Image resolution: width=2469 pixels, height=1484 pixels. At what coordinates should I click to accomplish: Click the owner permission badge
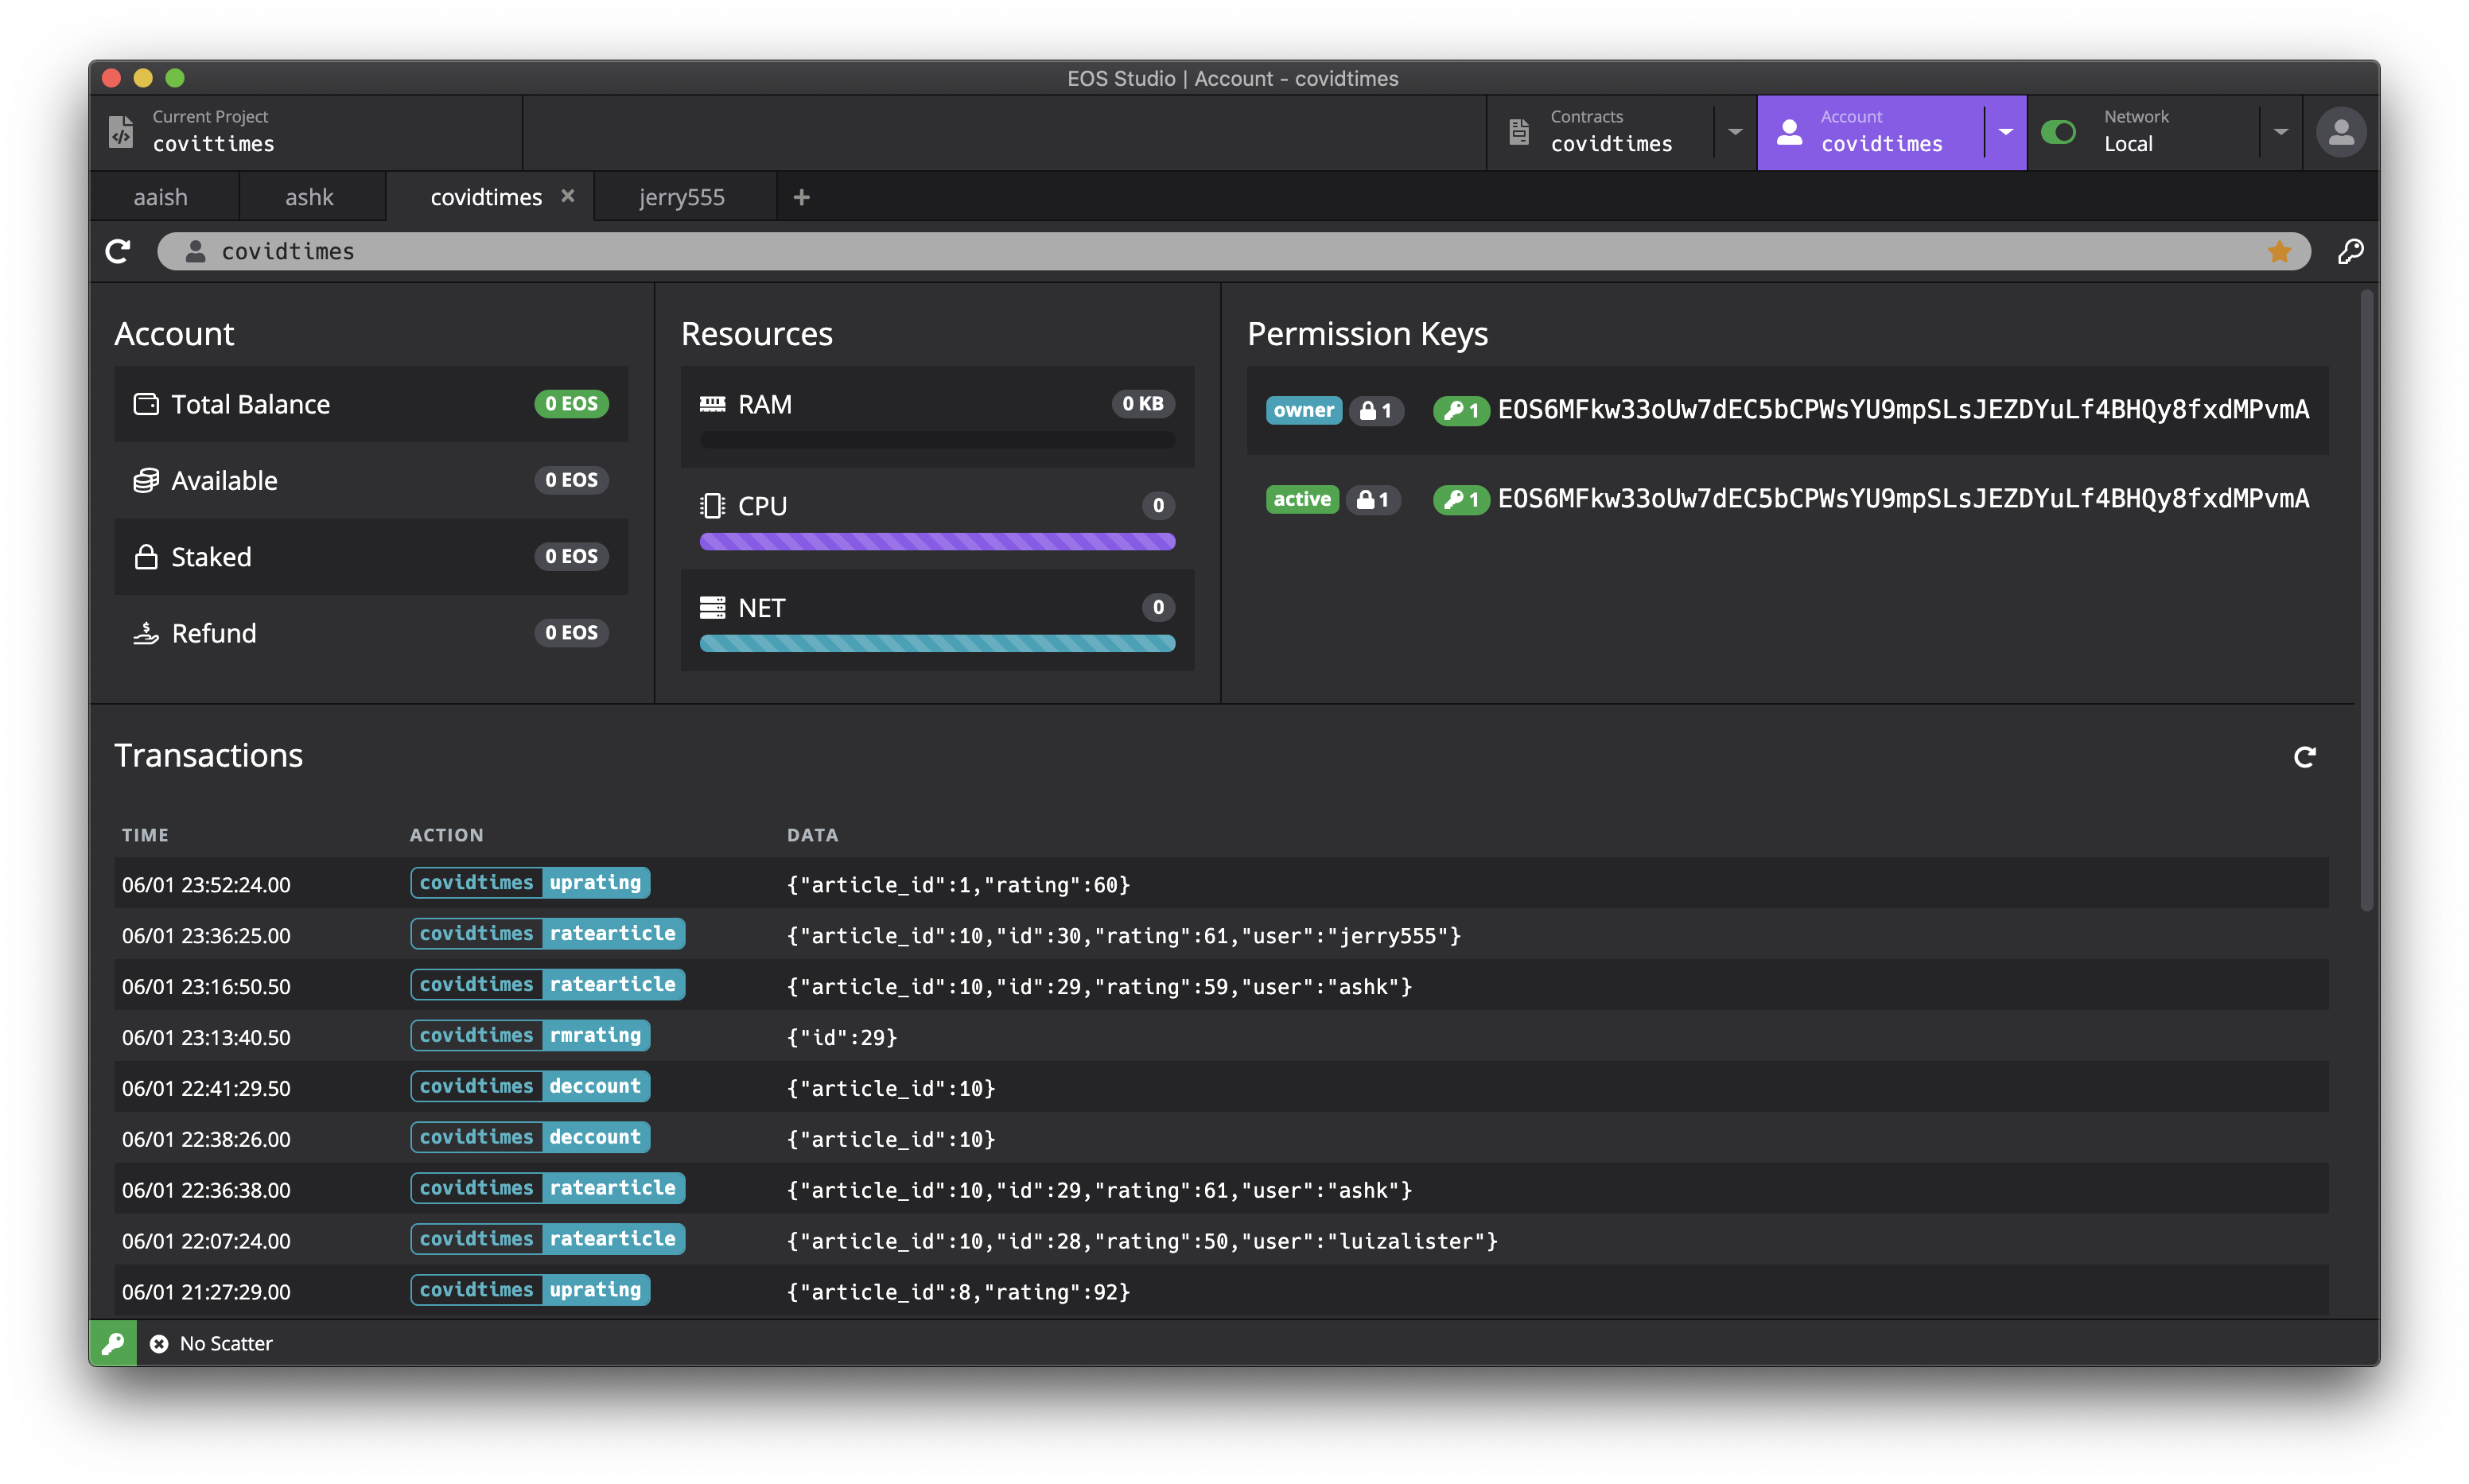pyautogui.click(x=1303, y=410)
